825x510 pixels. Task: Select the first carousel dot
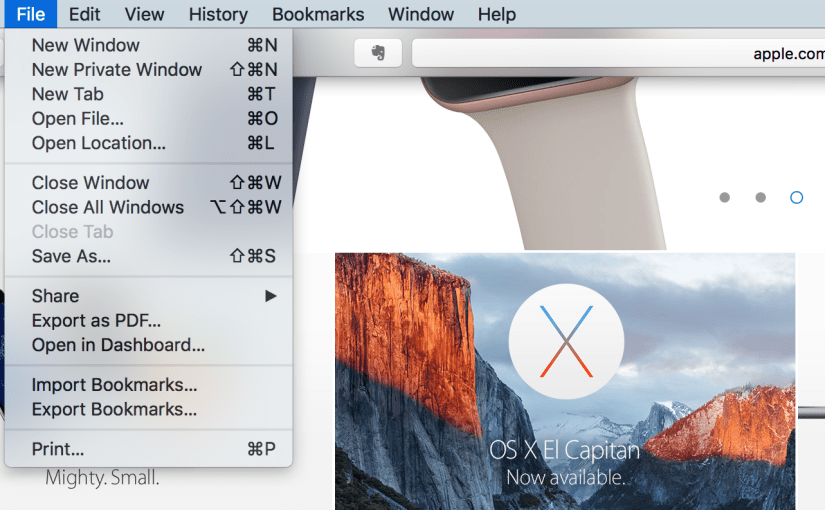point(725,197)
